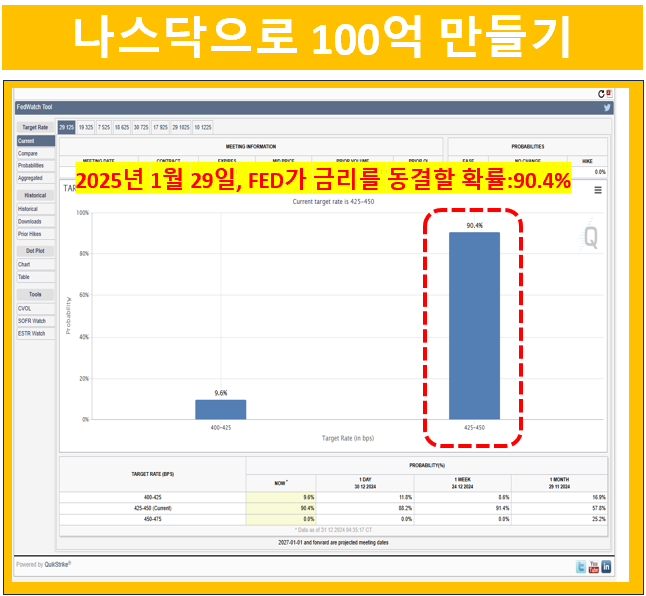This screenshot has width=646, height=596.
Task: Click the NOW column header
Action: (x=281, y=483)
